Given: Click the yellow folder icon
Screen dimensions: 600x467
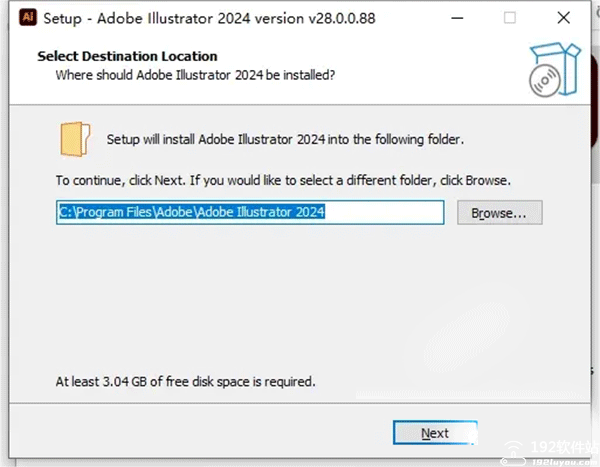Looking at the screenshot, I should pos(75,139).
